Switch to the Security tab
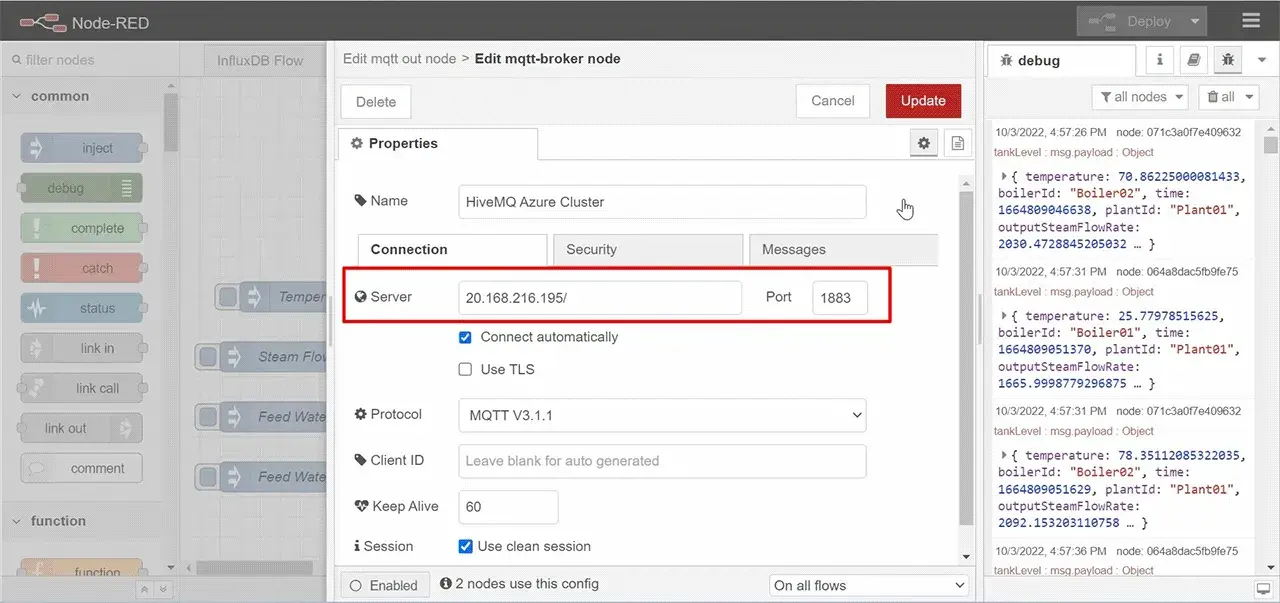The width and height of the screenshot is (1280, 603). tap(646, 249)
